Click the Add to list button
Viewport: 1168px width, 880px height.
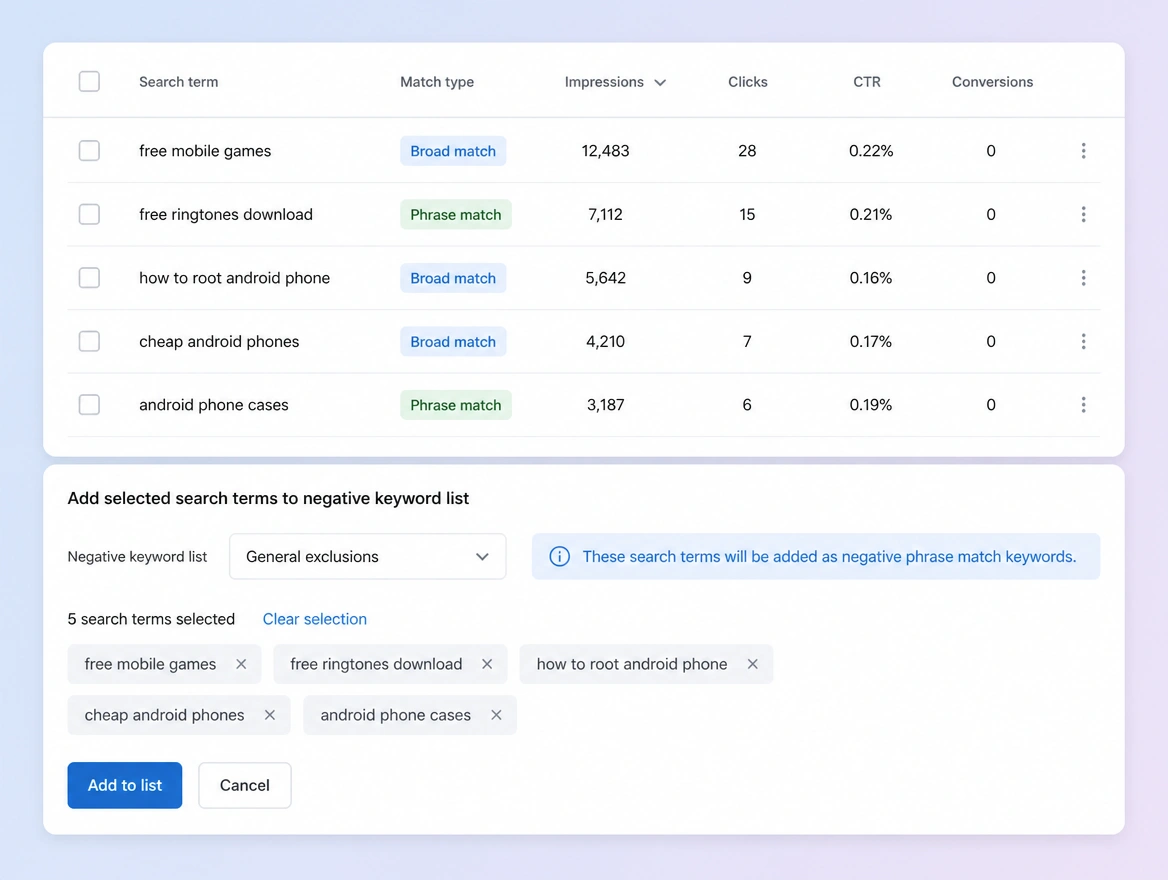coord(124,785)
